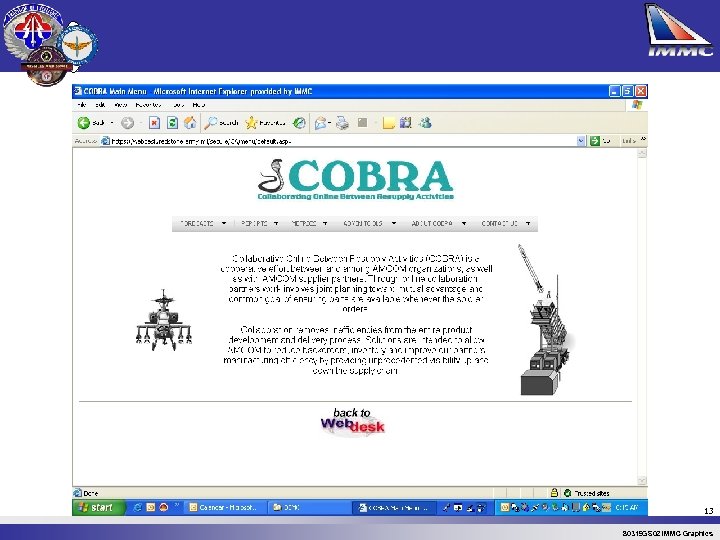
Task: Launch Internet Explorer from quick launch
Action: point(137,507)
